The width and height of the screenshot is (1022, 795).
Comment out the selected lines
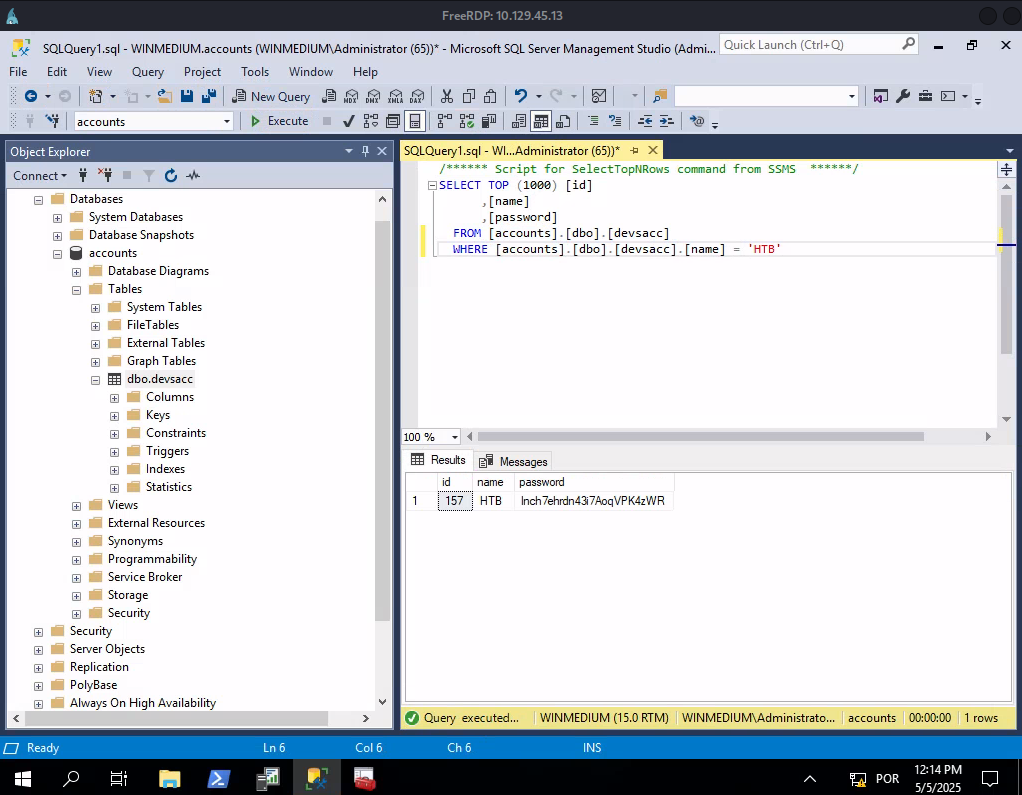point(592,121)
